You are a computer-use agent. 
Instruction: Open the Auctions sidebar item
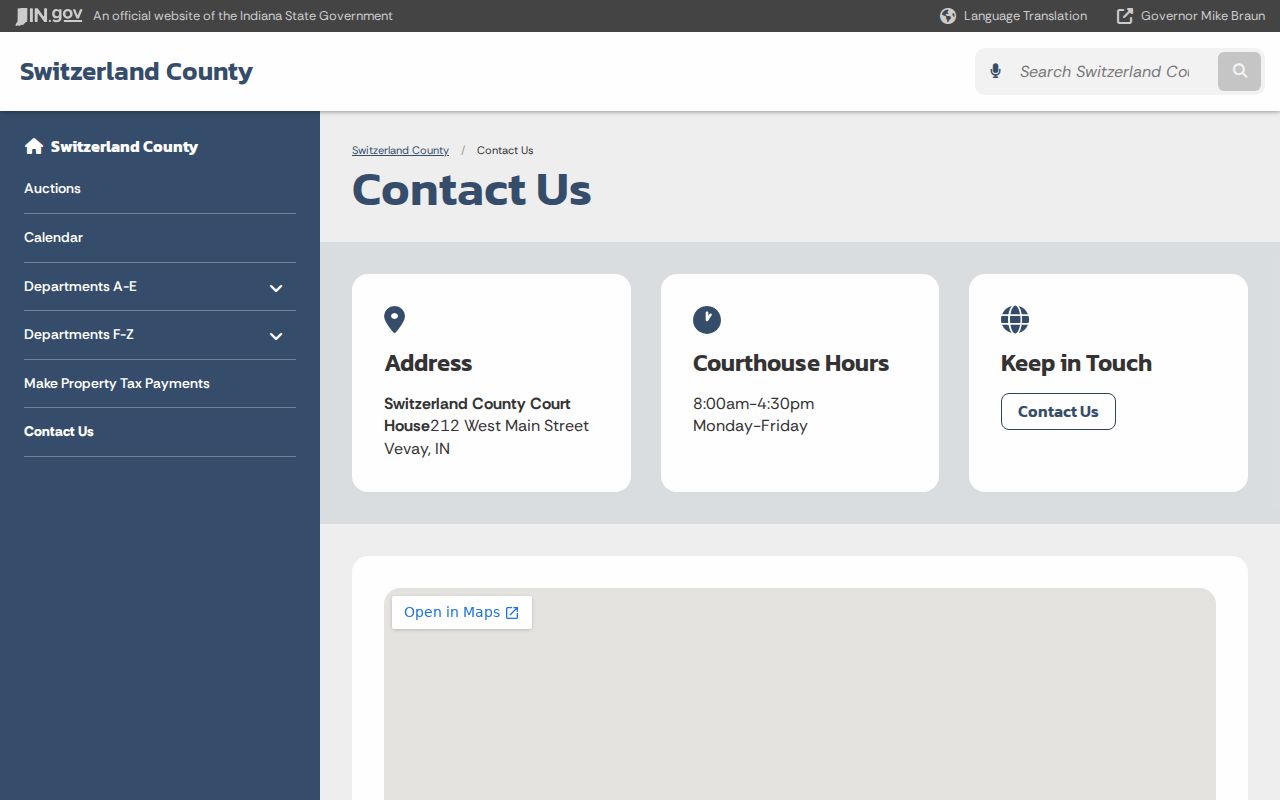click(52, 189)
